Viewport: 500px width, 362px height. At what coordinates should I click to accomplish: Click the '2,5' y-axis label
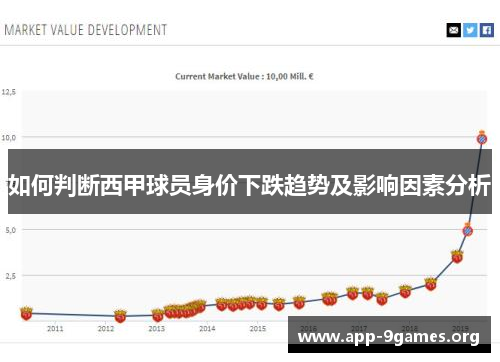tap(11, 276)
